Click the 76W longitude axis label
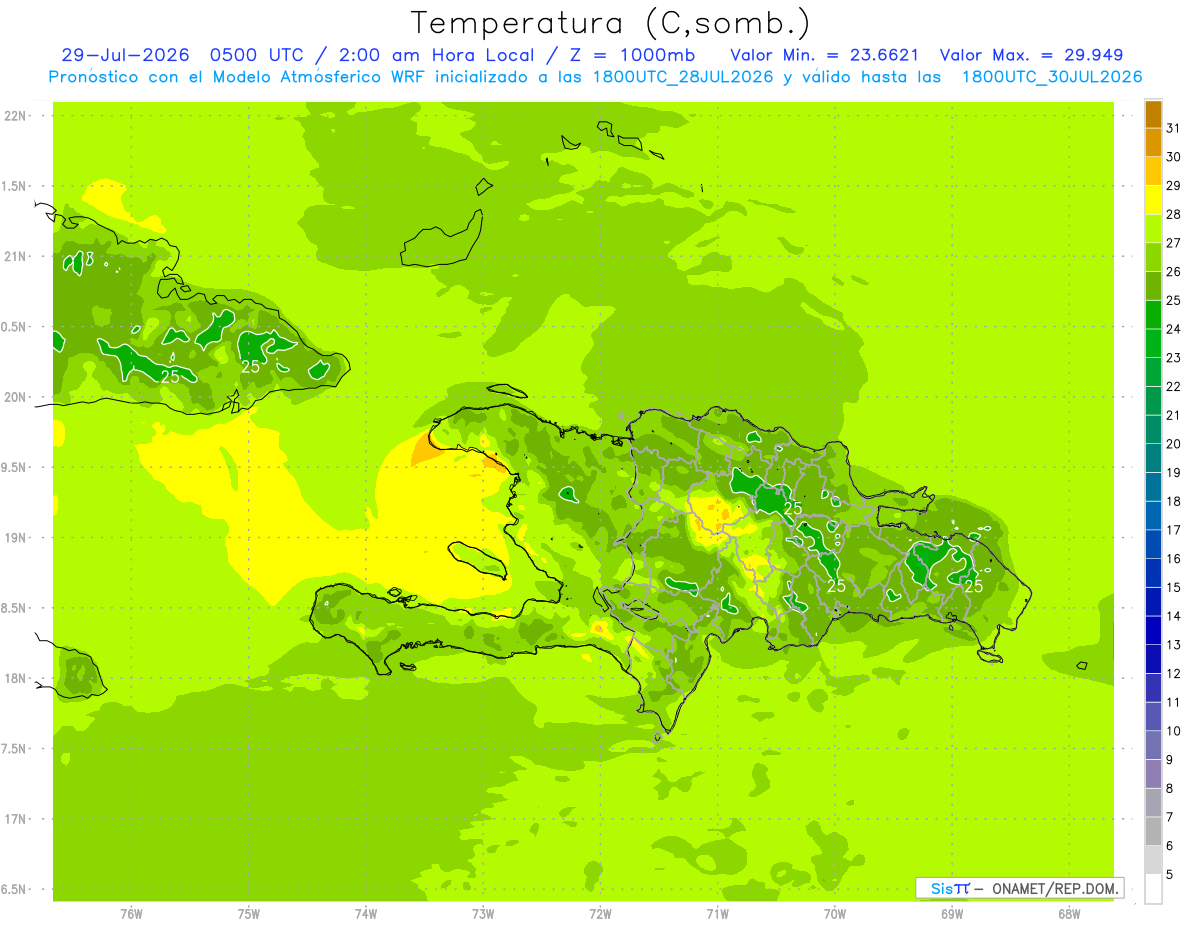Viewport: 1200px width, 927px height. pyautogui.click(x=131, y=913)
